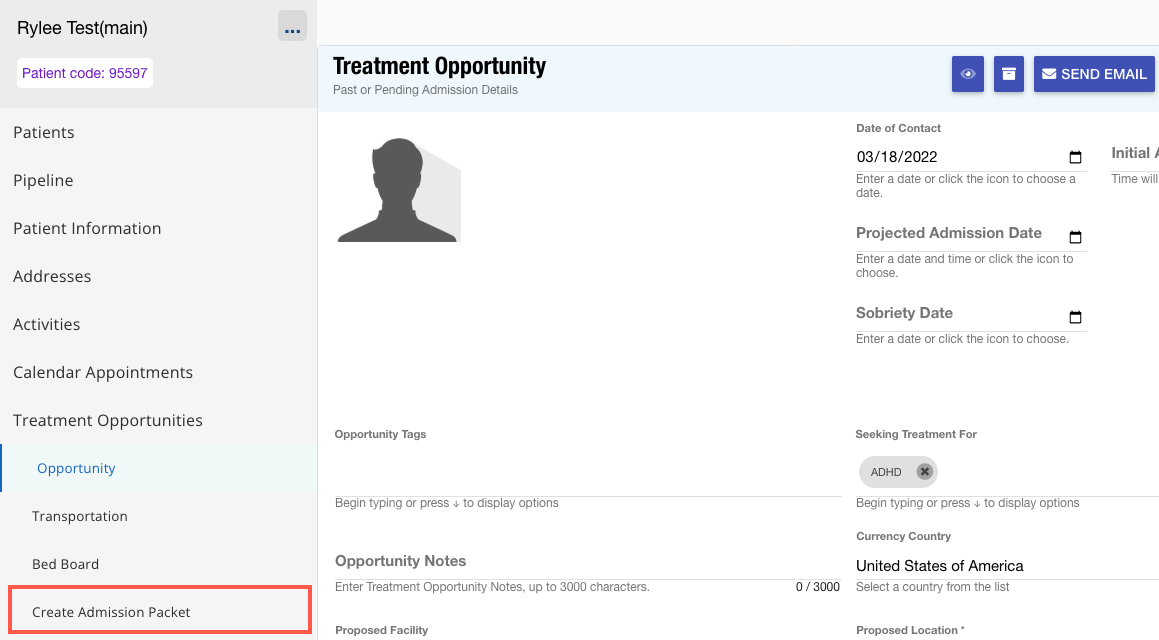
Task: Open calendar picker for Date of Contact
Action: (1075, 157)
